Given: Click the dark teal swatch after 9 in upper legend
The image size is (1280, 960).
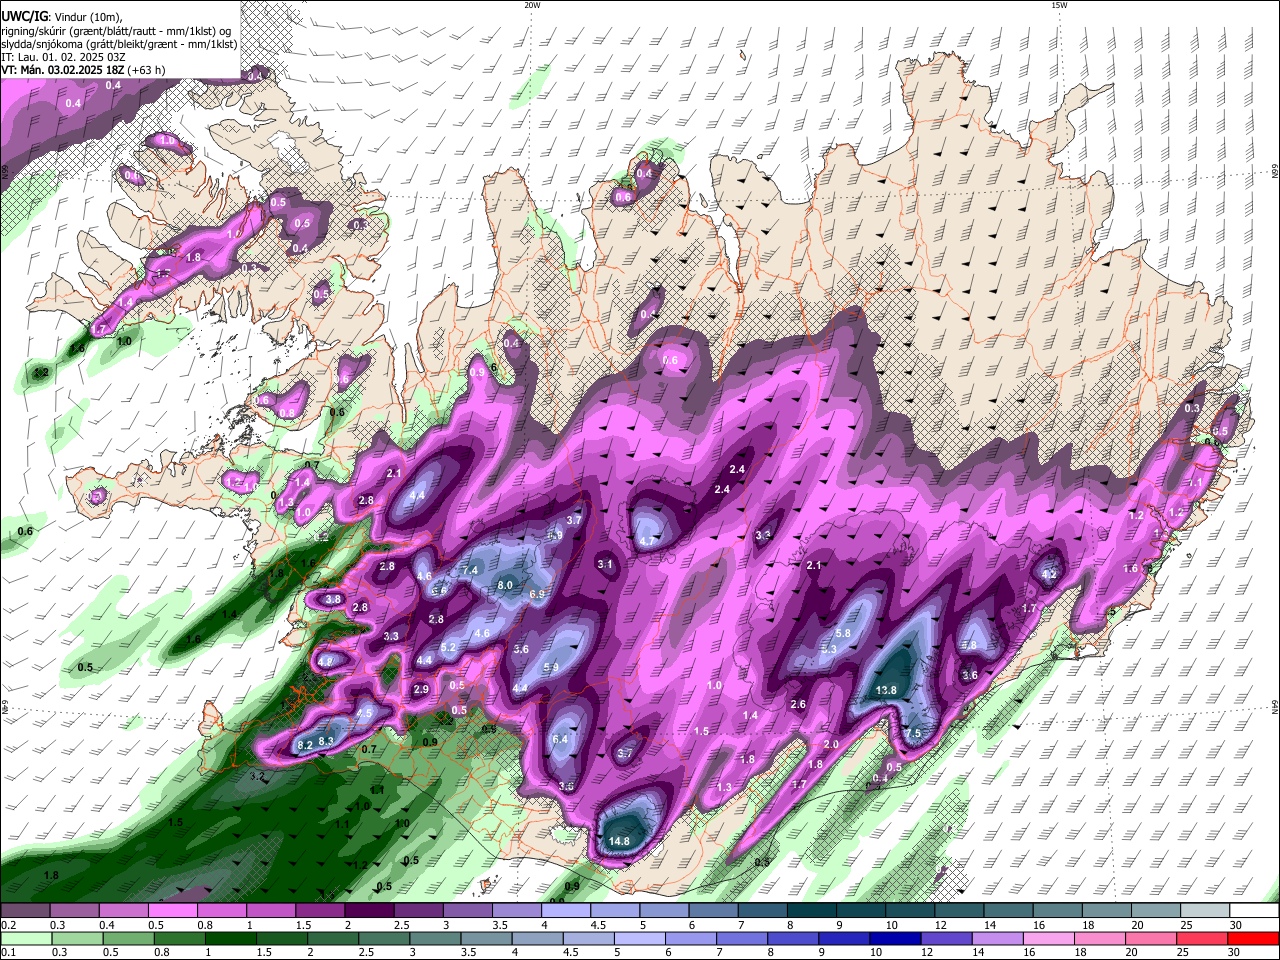Looking at the screenshot, I should [x=861, y=911].
